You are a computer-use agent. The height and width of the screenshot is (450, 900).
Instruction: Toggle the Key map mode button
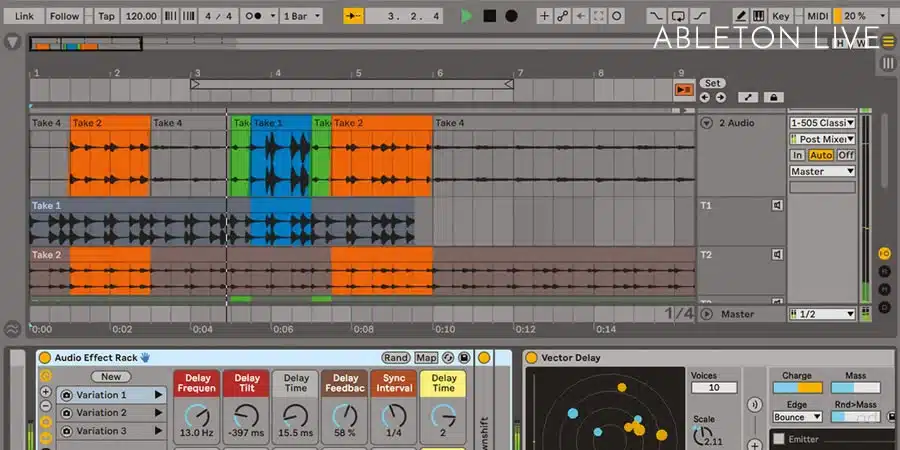point(781,16)
